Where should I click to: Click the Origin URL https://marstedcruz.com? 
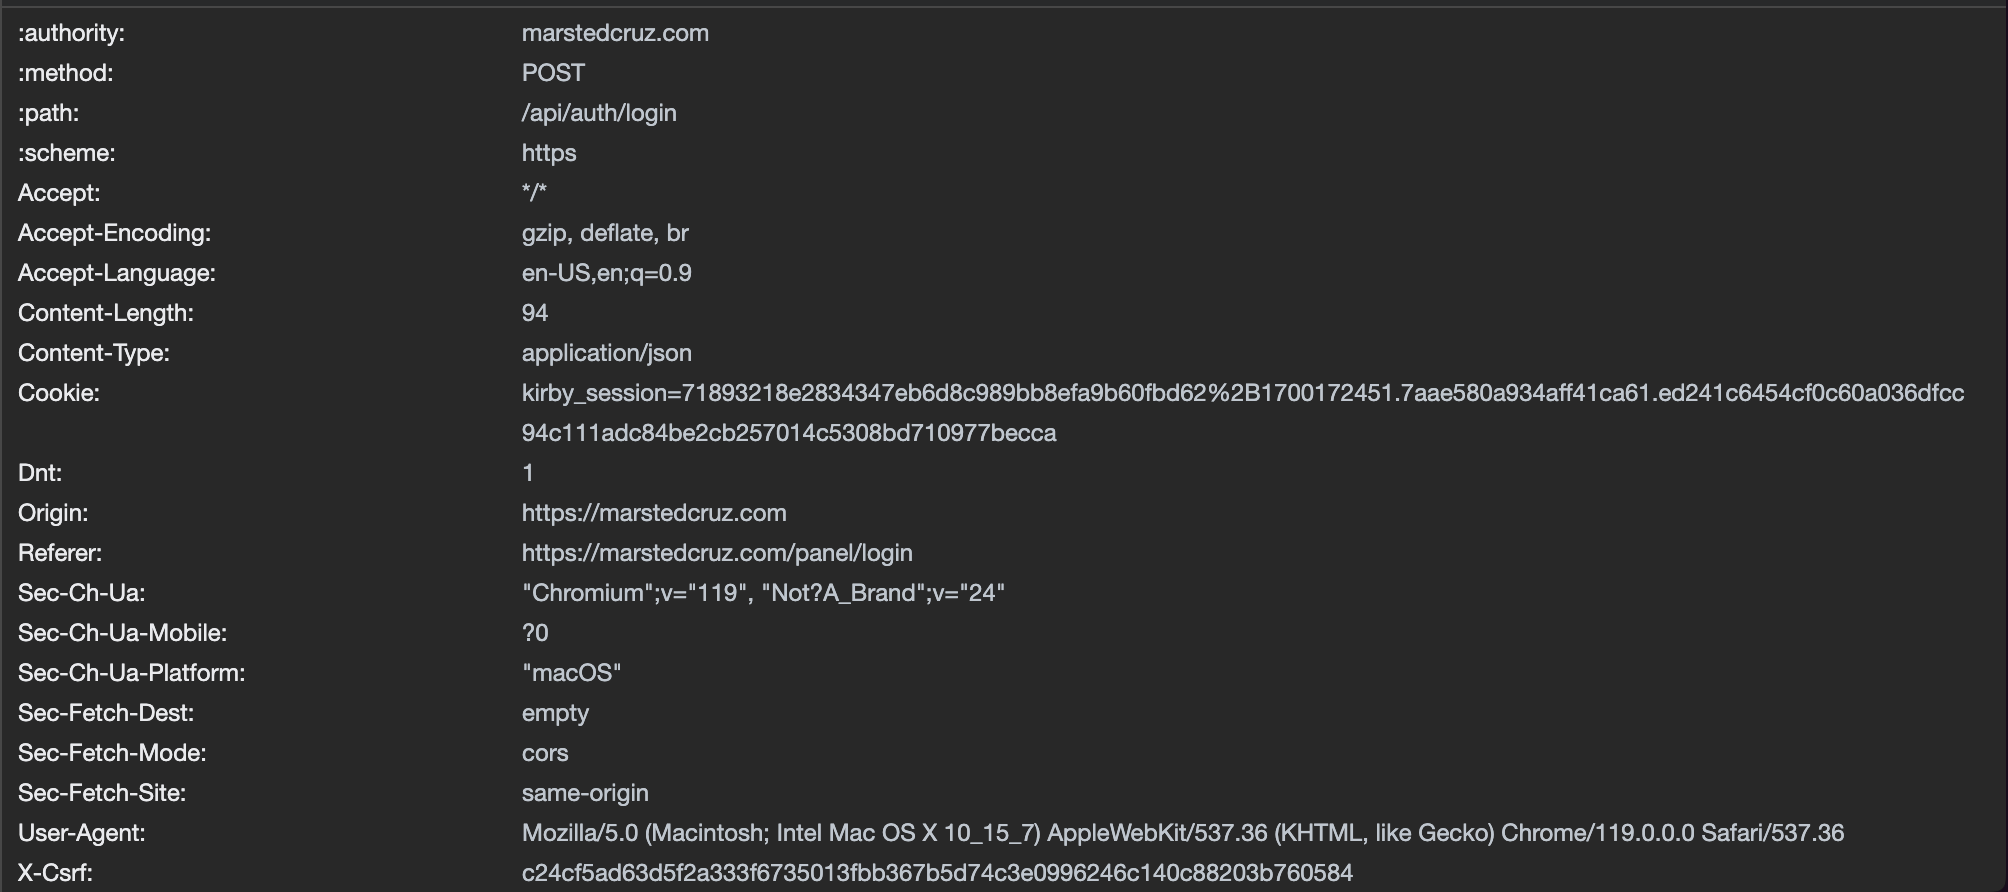coord(654,513)
